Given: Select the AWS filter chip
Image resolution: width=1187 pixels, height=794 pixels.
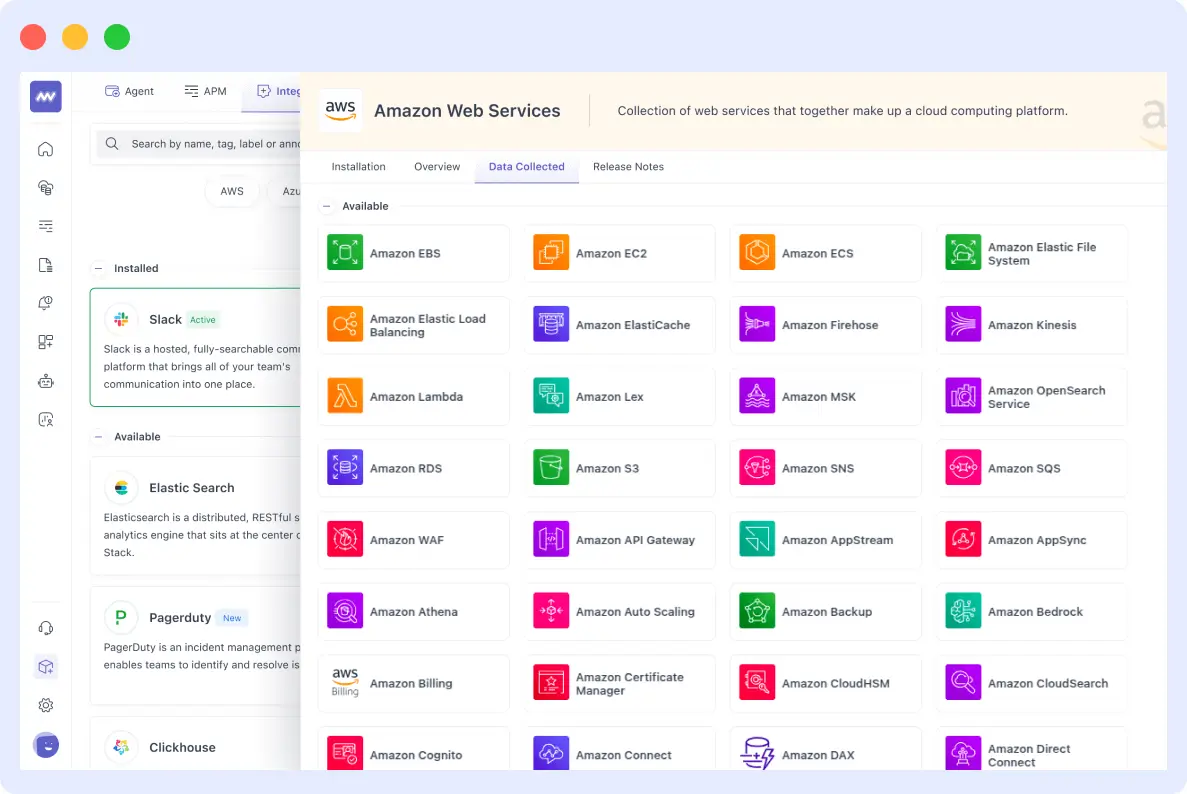Looking at the screenshot, I should click(x=232, y=191).
